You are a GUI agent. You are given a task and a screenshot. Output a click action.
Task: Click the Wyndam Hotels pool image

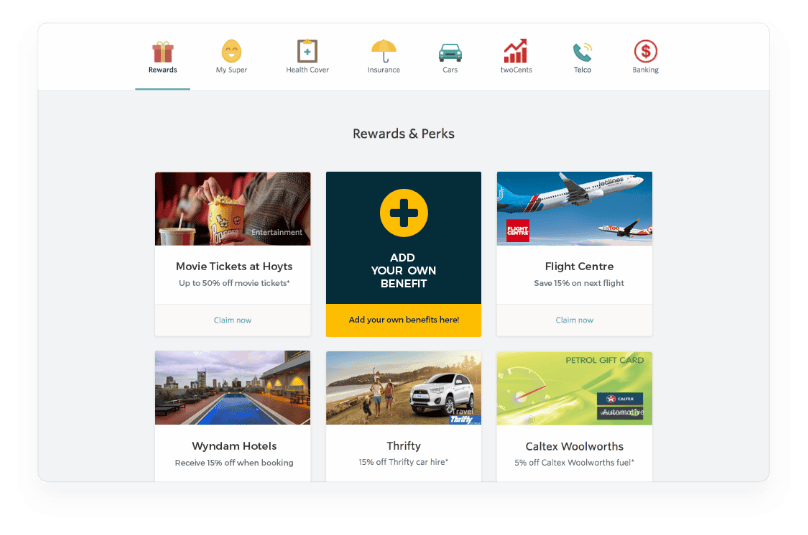coord(232,388)
